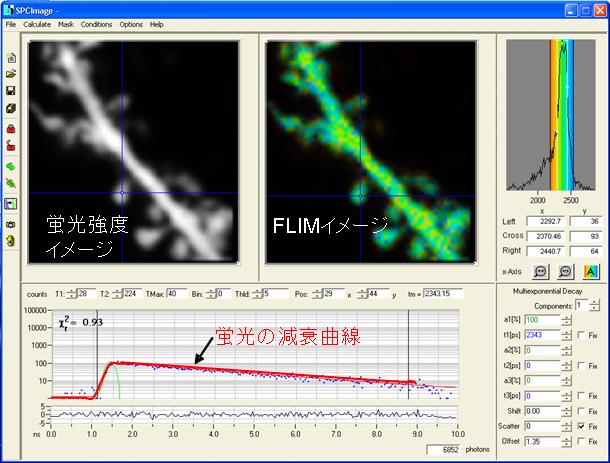610x463 pixels.
Task: Click the rainbow 'A' color autoscale button
Action: 590,271
